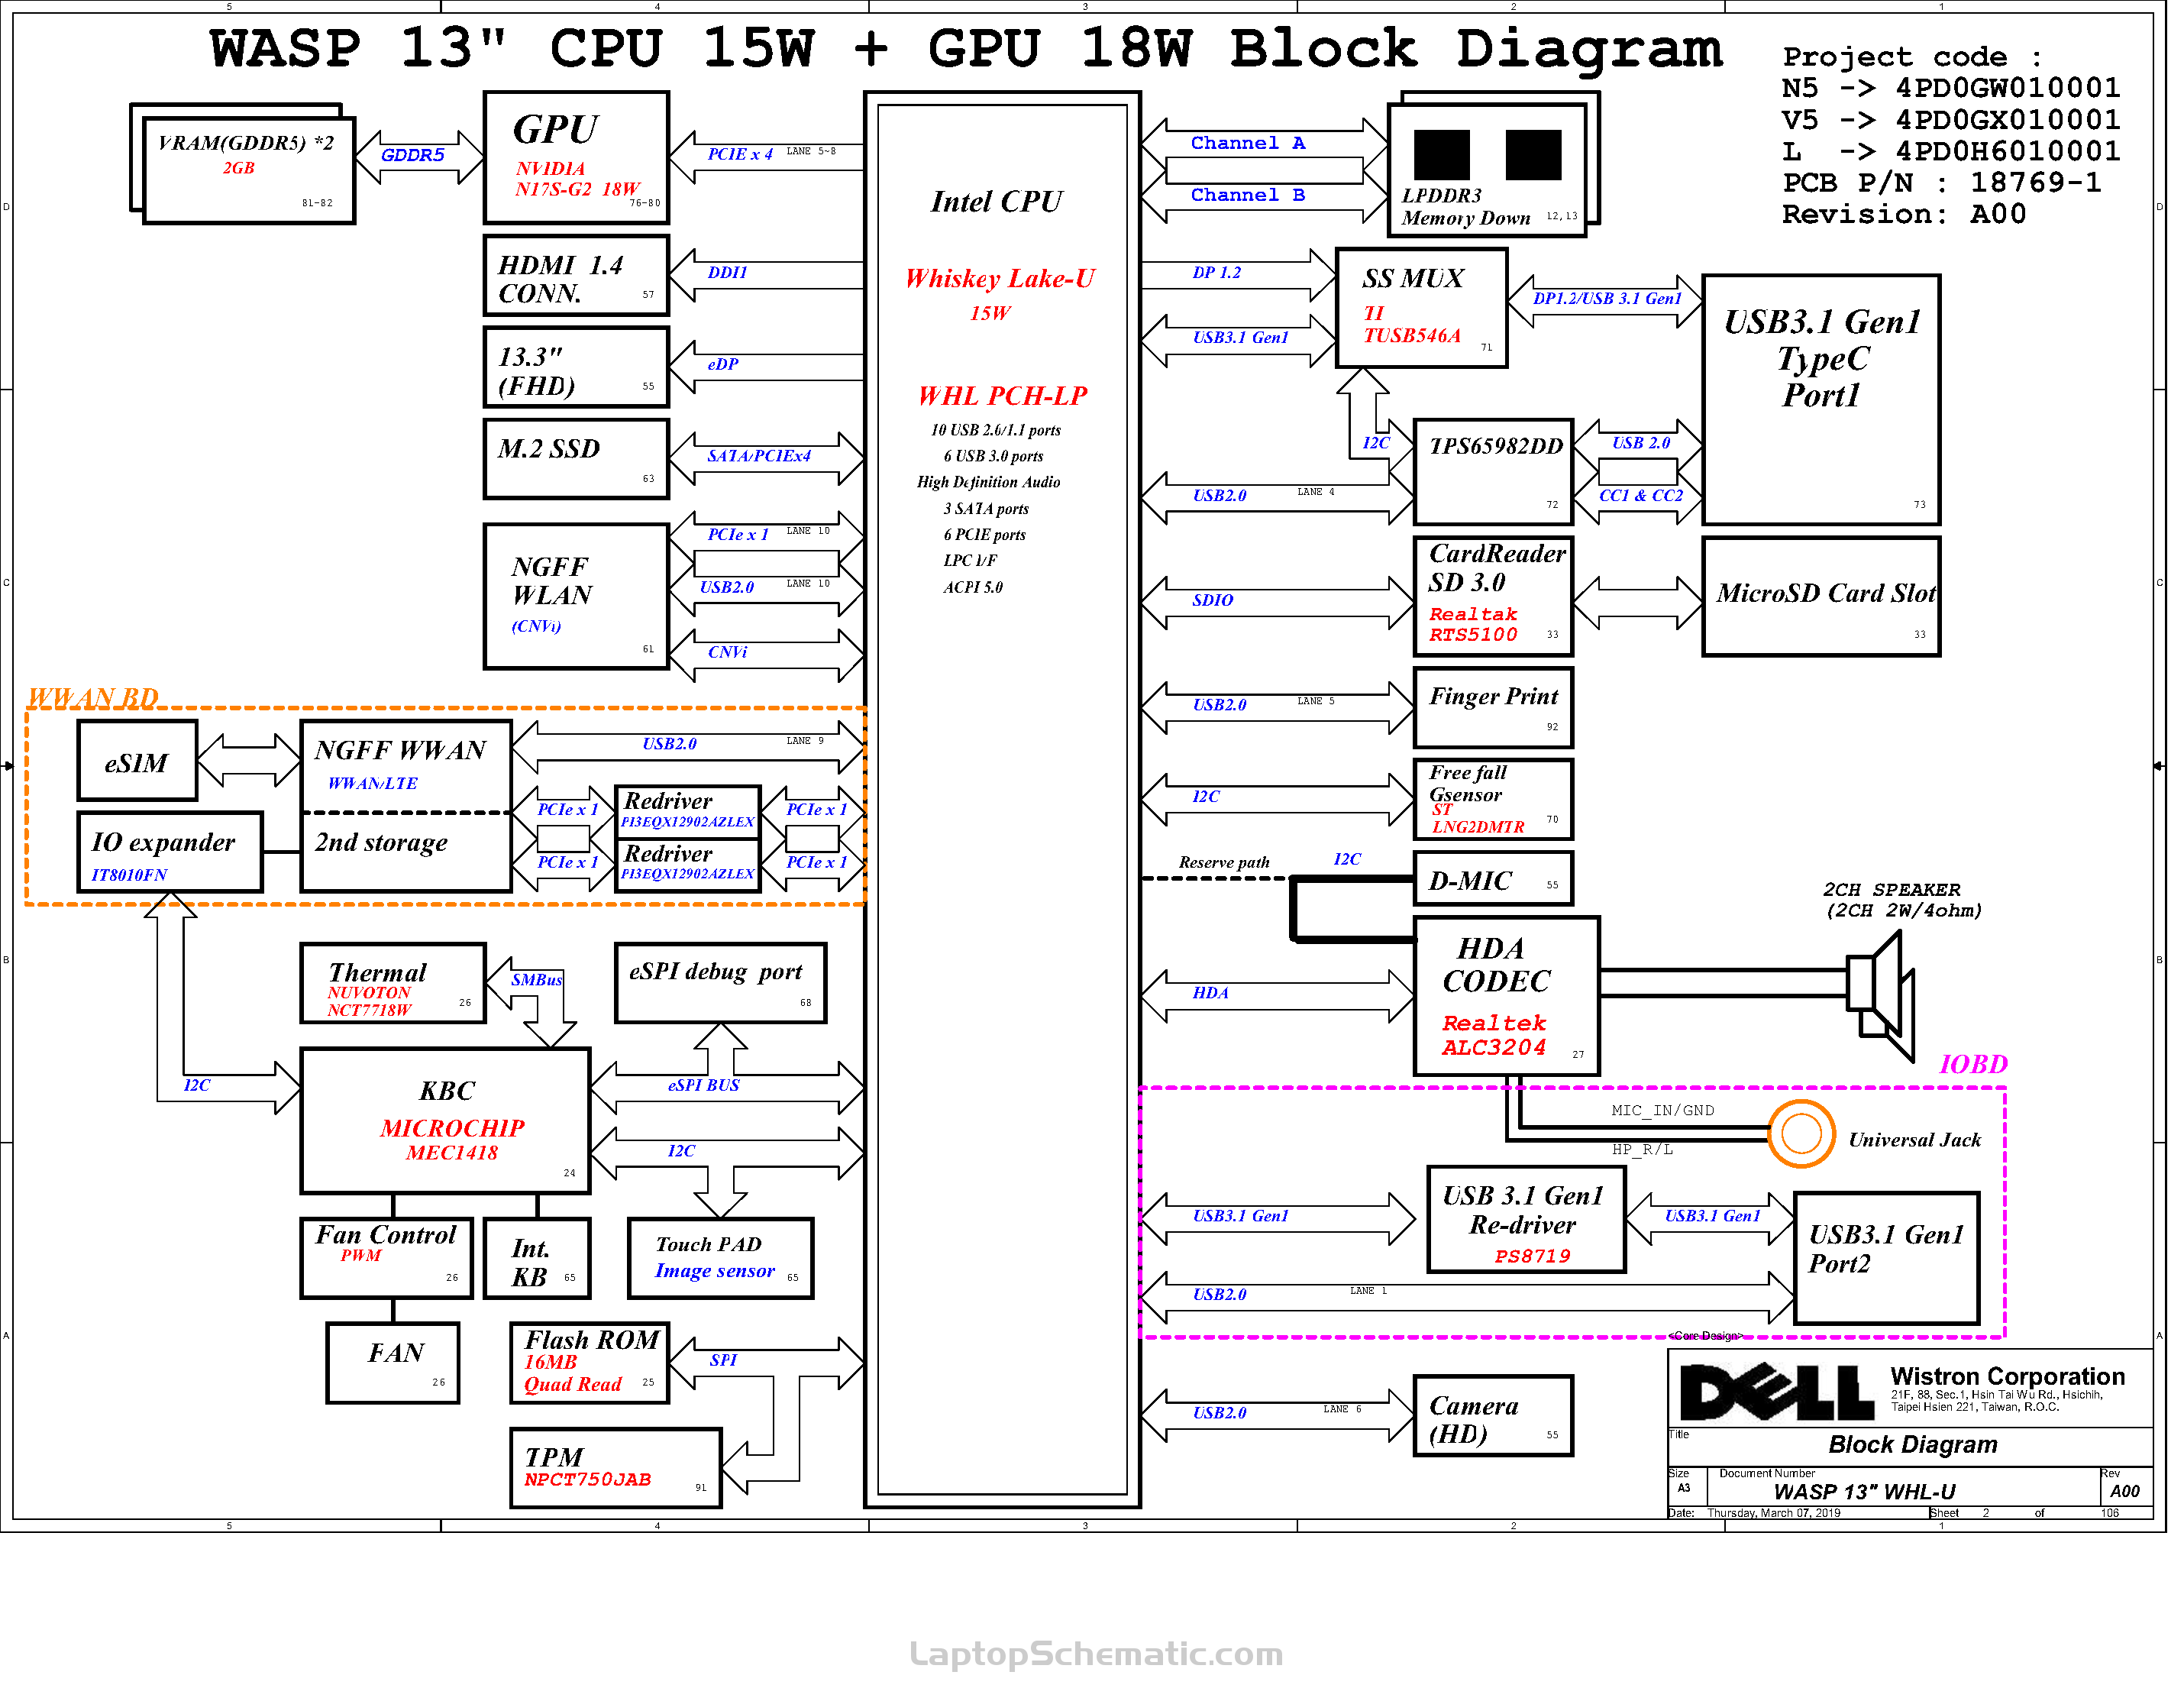The height and width of the screenshot is (1688, 2184).
Task: Click the SDIO bus label
Action: (x=1212, y=600)
